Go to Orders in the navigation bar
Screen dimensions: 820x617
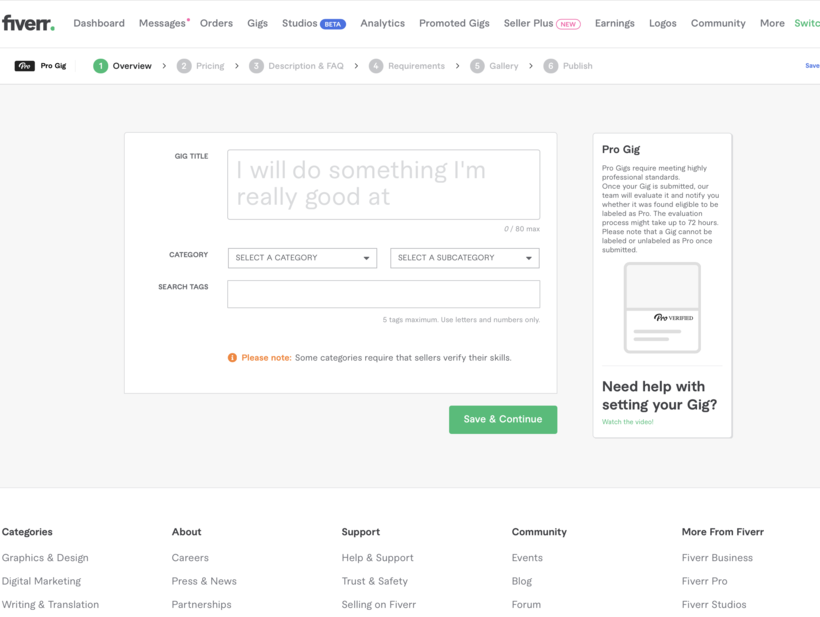coord(216,24)
